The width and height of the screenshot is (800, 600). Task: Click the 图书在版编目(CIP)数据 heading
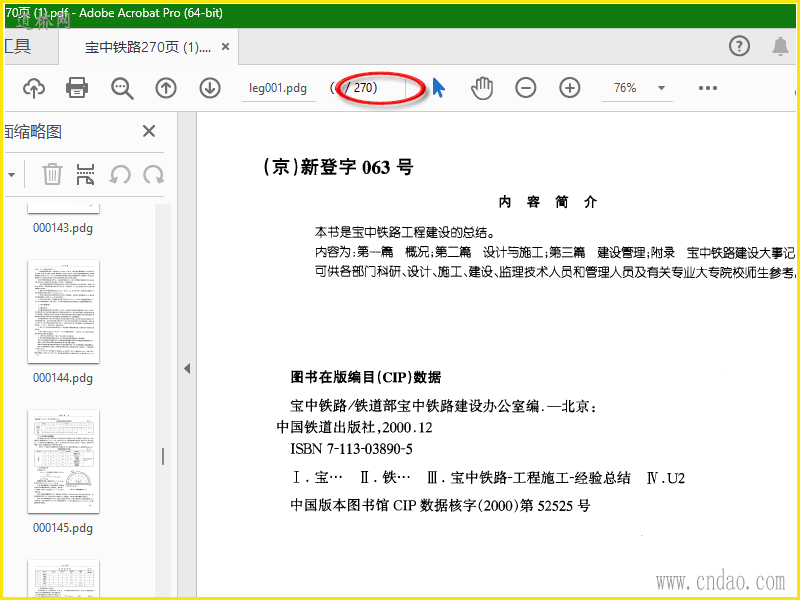pos(366,377)
